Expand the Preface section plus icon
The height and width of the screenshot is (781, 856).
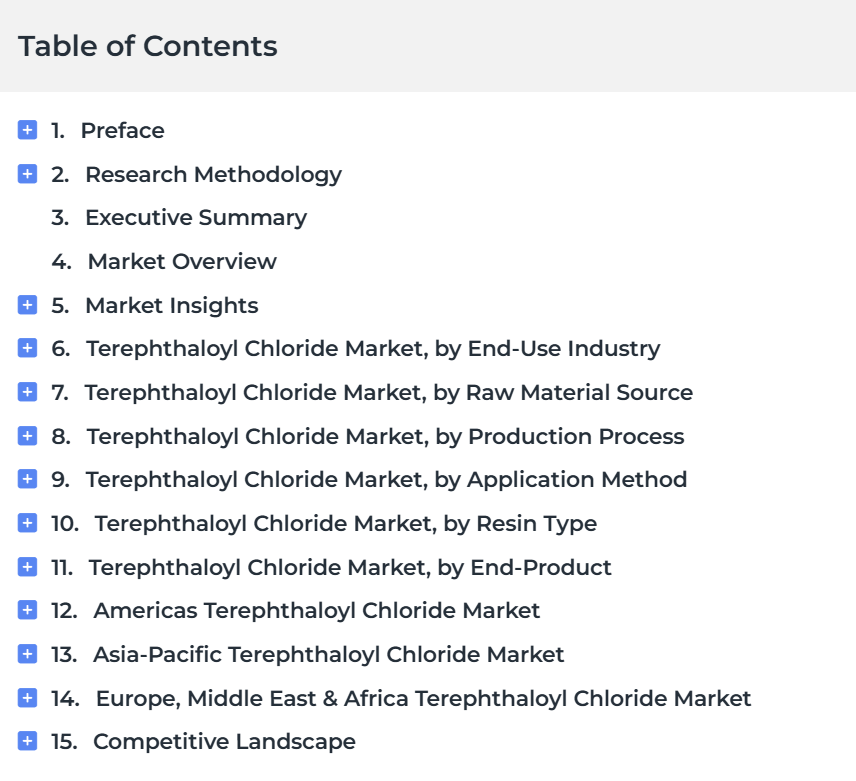27,130
